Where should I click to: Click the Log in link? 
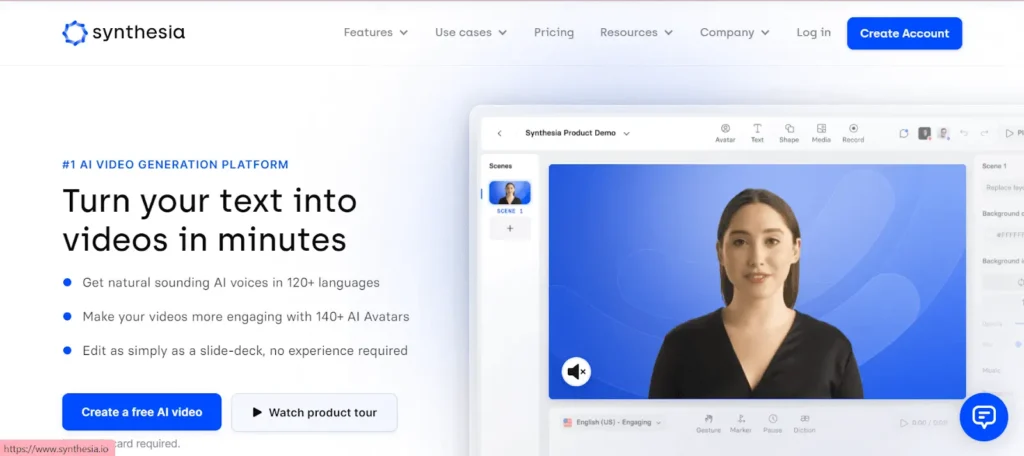coord(814,33)
